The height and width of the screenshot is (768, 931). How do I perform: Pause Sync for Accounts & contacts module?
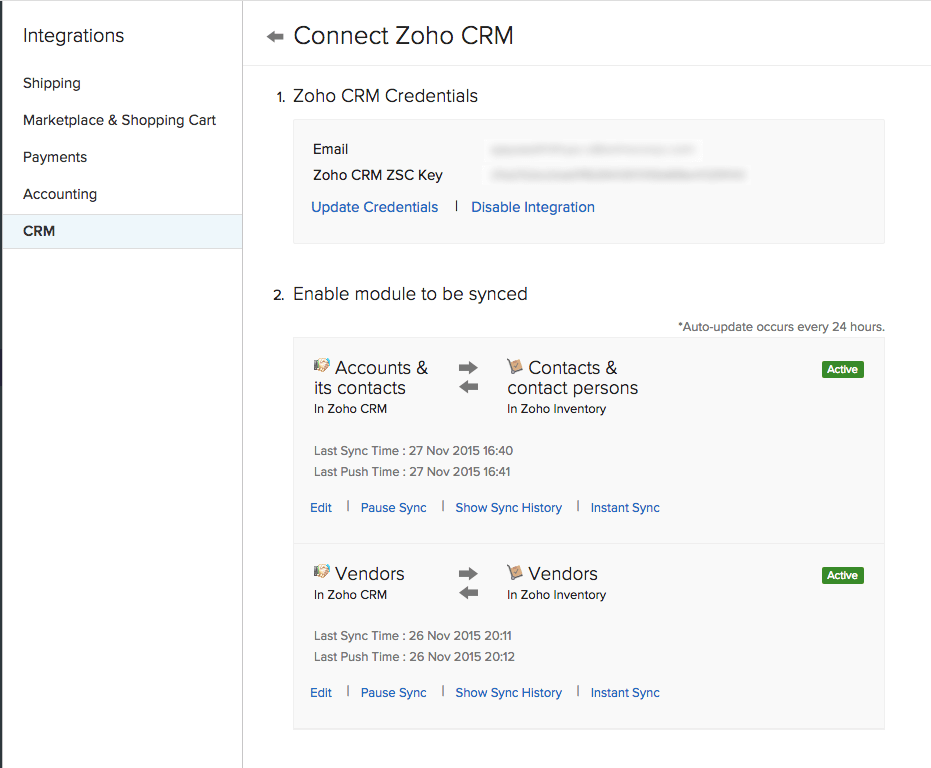click(x=394, y=508)
